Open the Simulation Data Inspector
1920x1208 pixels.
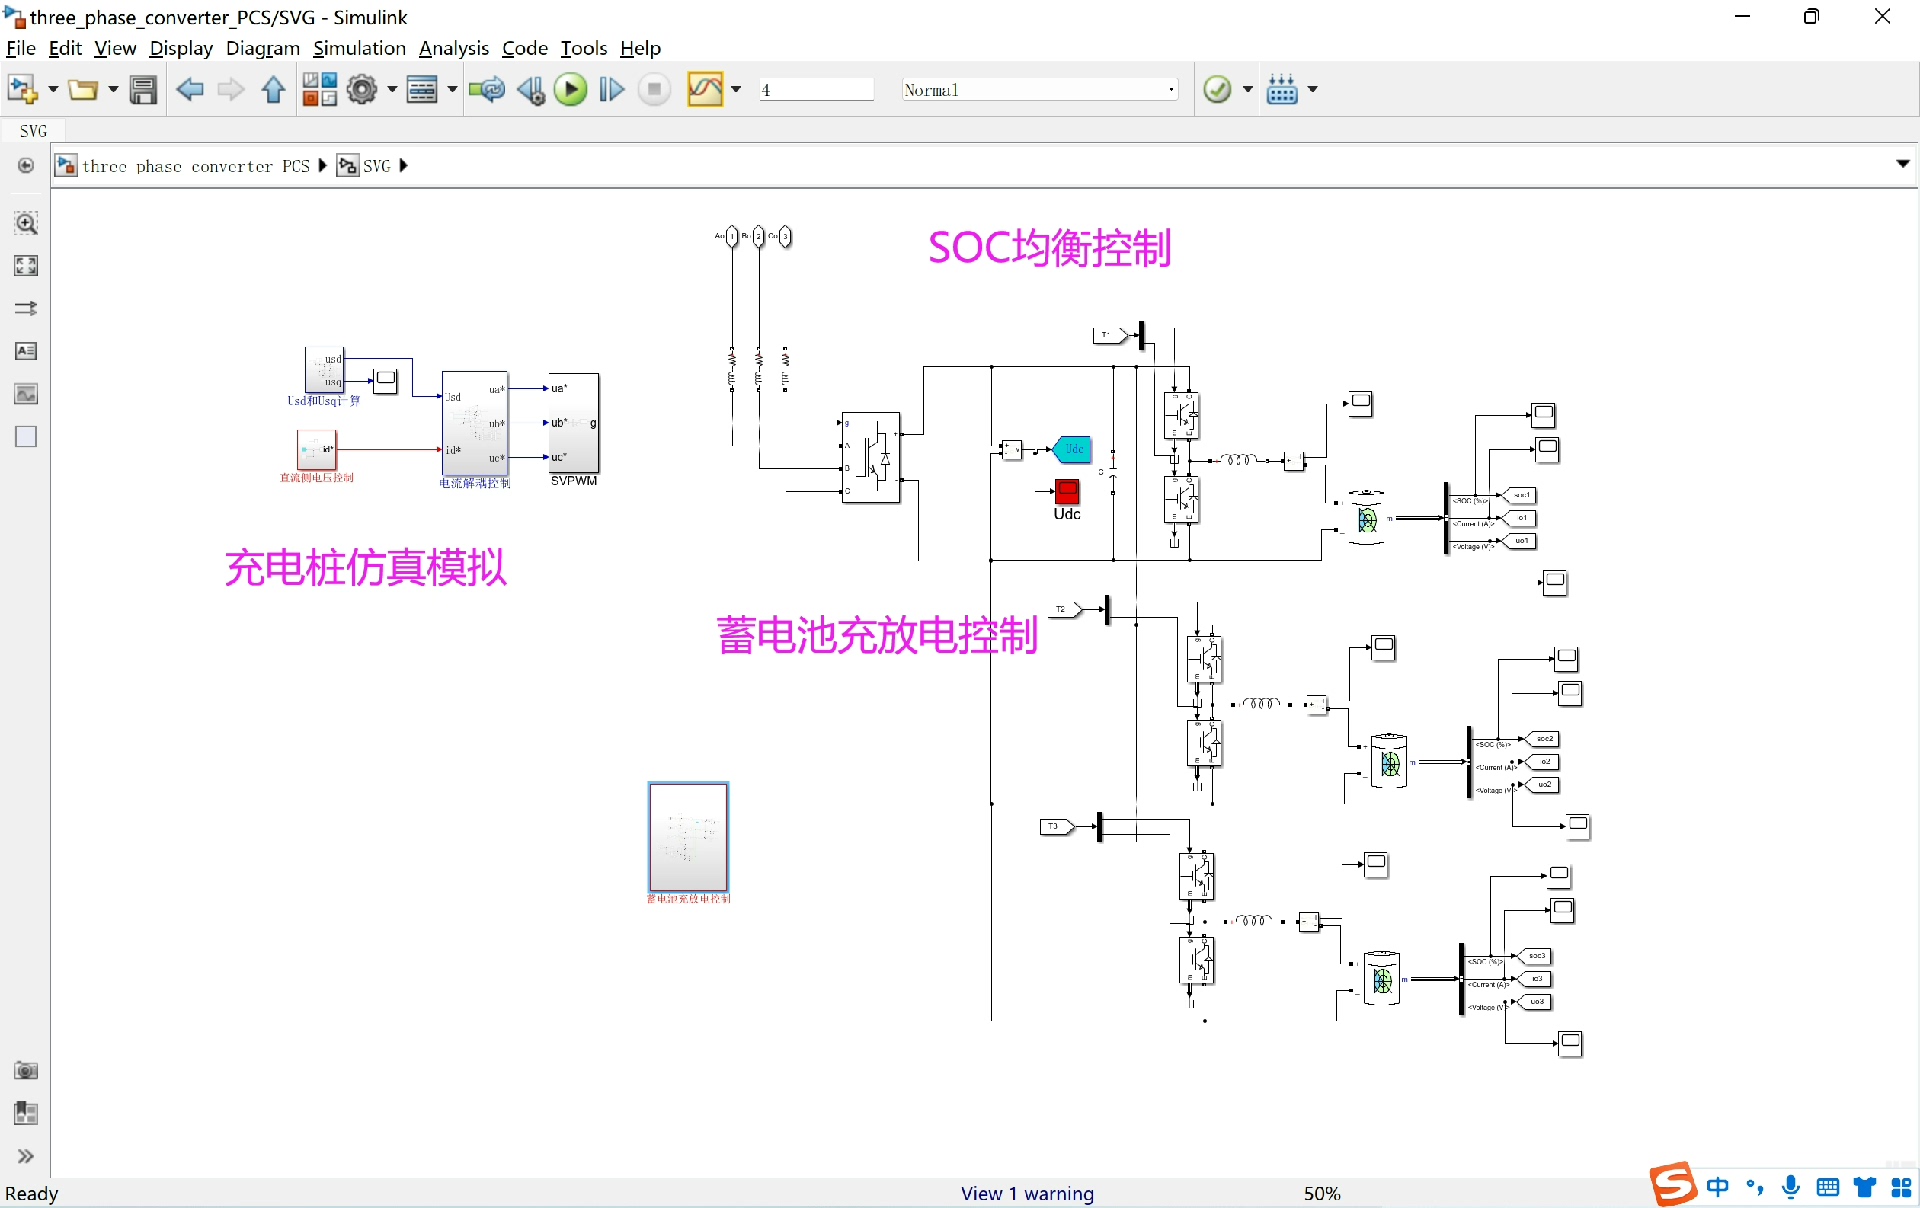(705, 90)
